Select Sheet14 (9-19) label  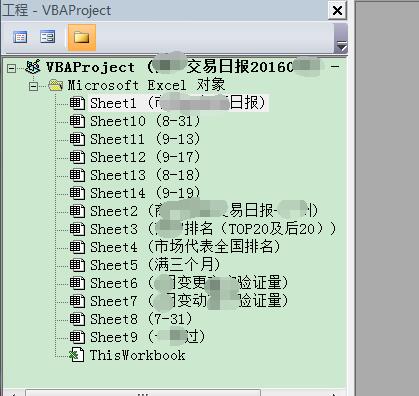point(145,193)
